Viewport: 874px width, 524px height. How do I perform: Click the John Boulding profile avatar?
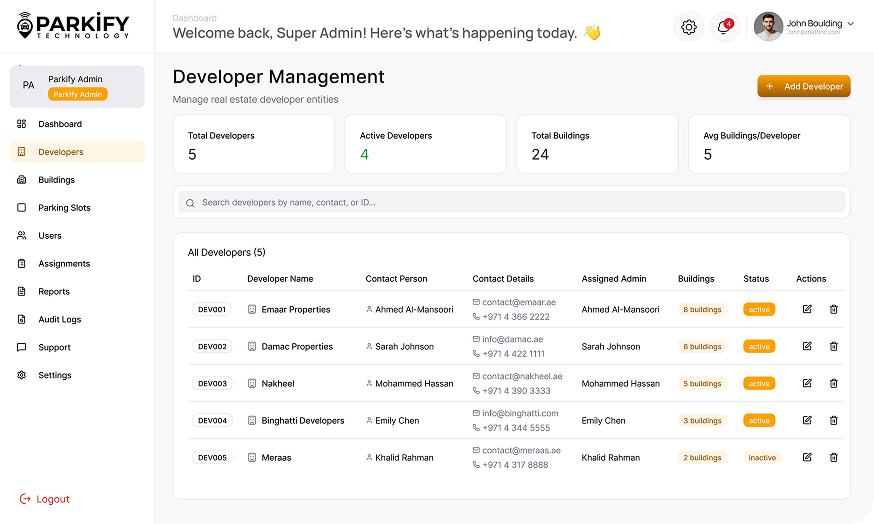click(x=768, y=27)
